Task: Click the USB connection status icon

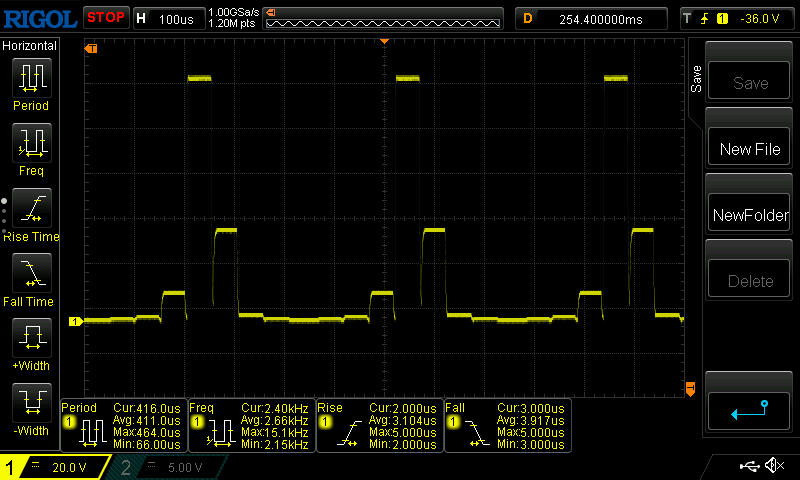Action: click(x=749, y=465)
